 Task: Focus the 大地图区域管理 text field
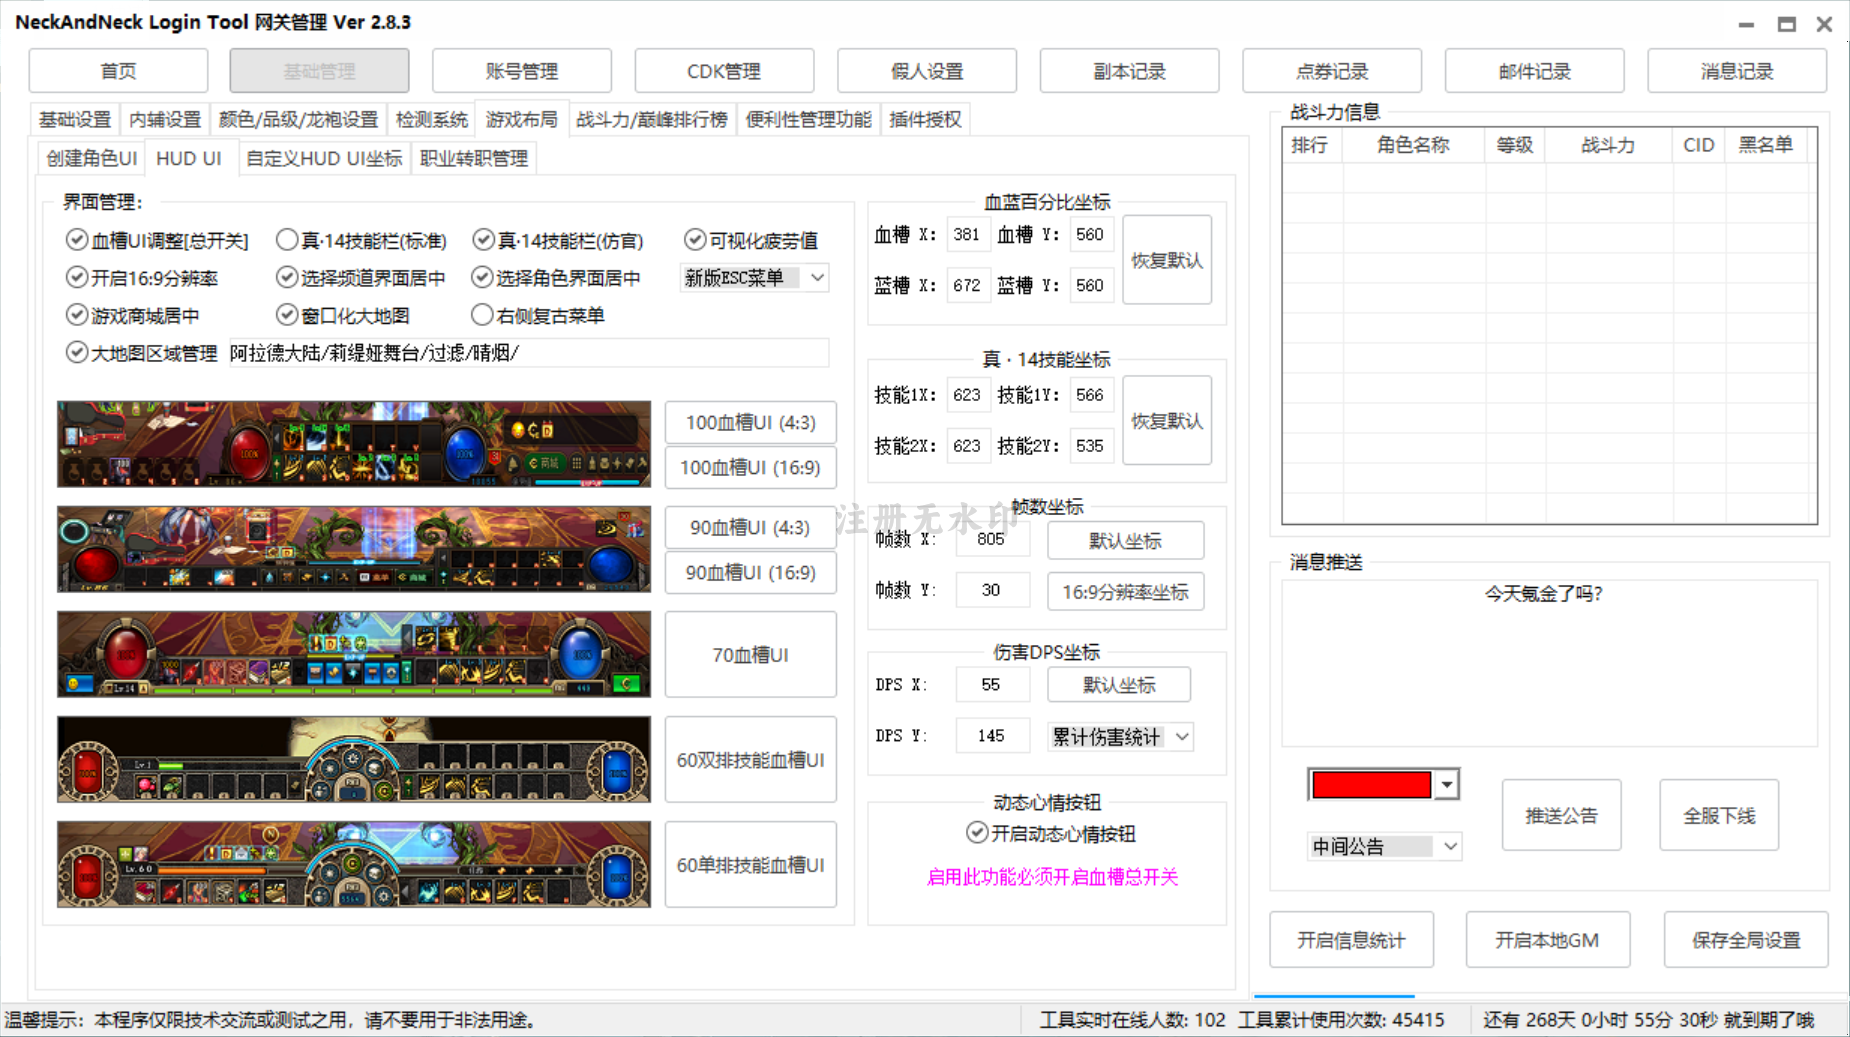528,353
